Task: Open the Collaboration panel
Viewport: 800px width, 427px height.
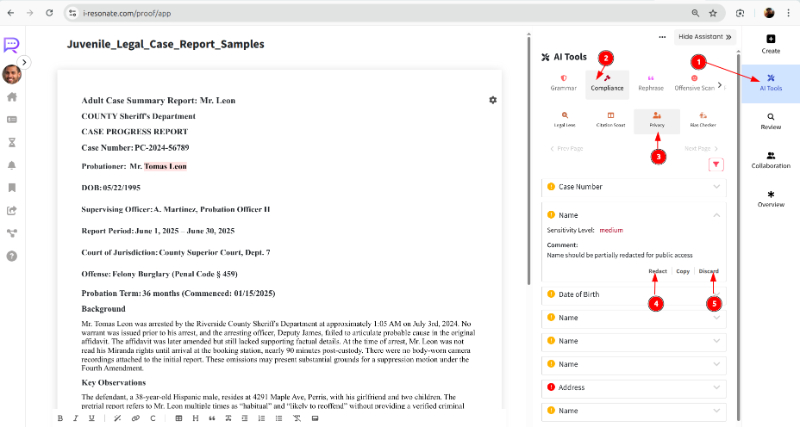Action: 770,159
